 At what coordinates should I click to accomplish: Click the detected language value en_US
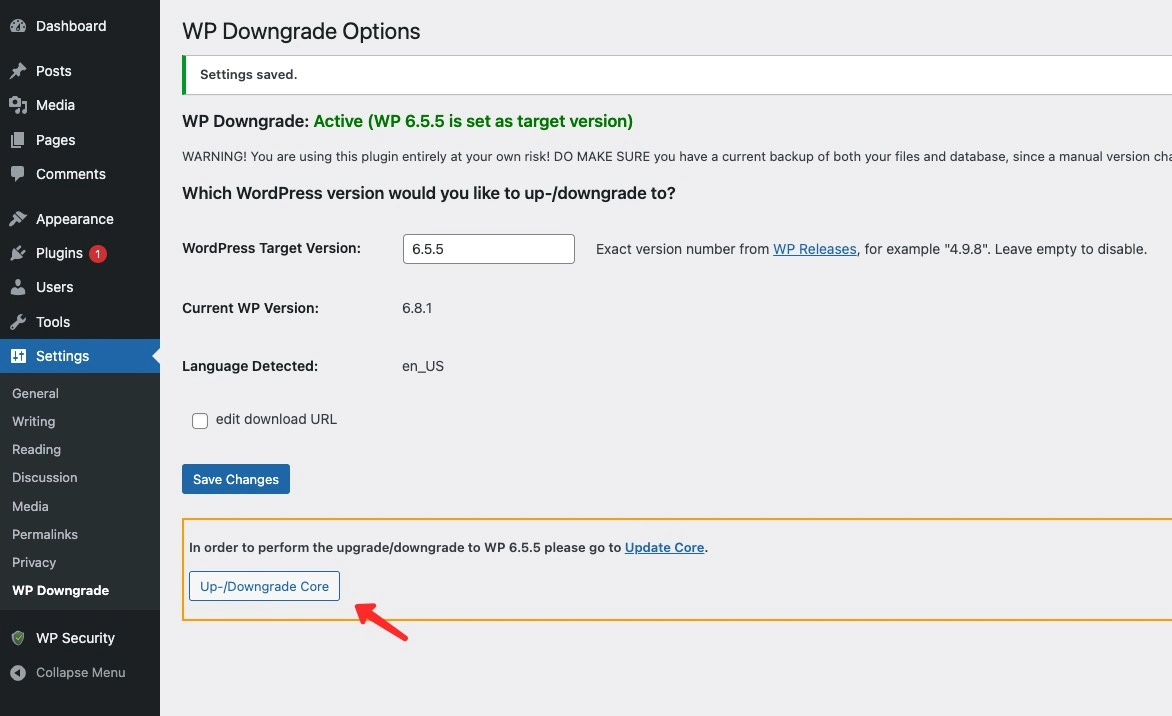coord(423,366)
